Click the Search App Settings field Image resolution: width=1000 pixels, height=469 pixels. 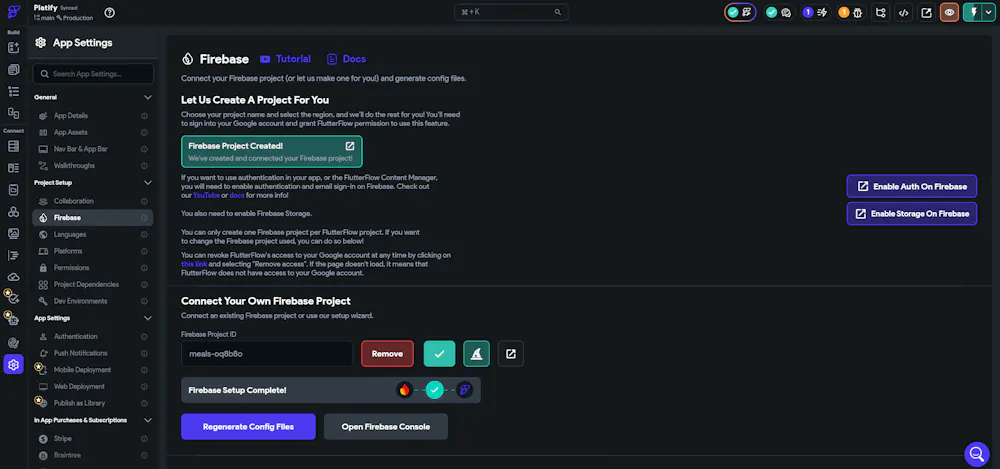click(93, 74)
